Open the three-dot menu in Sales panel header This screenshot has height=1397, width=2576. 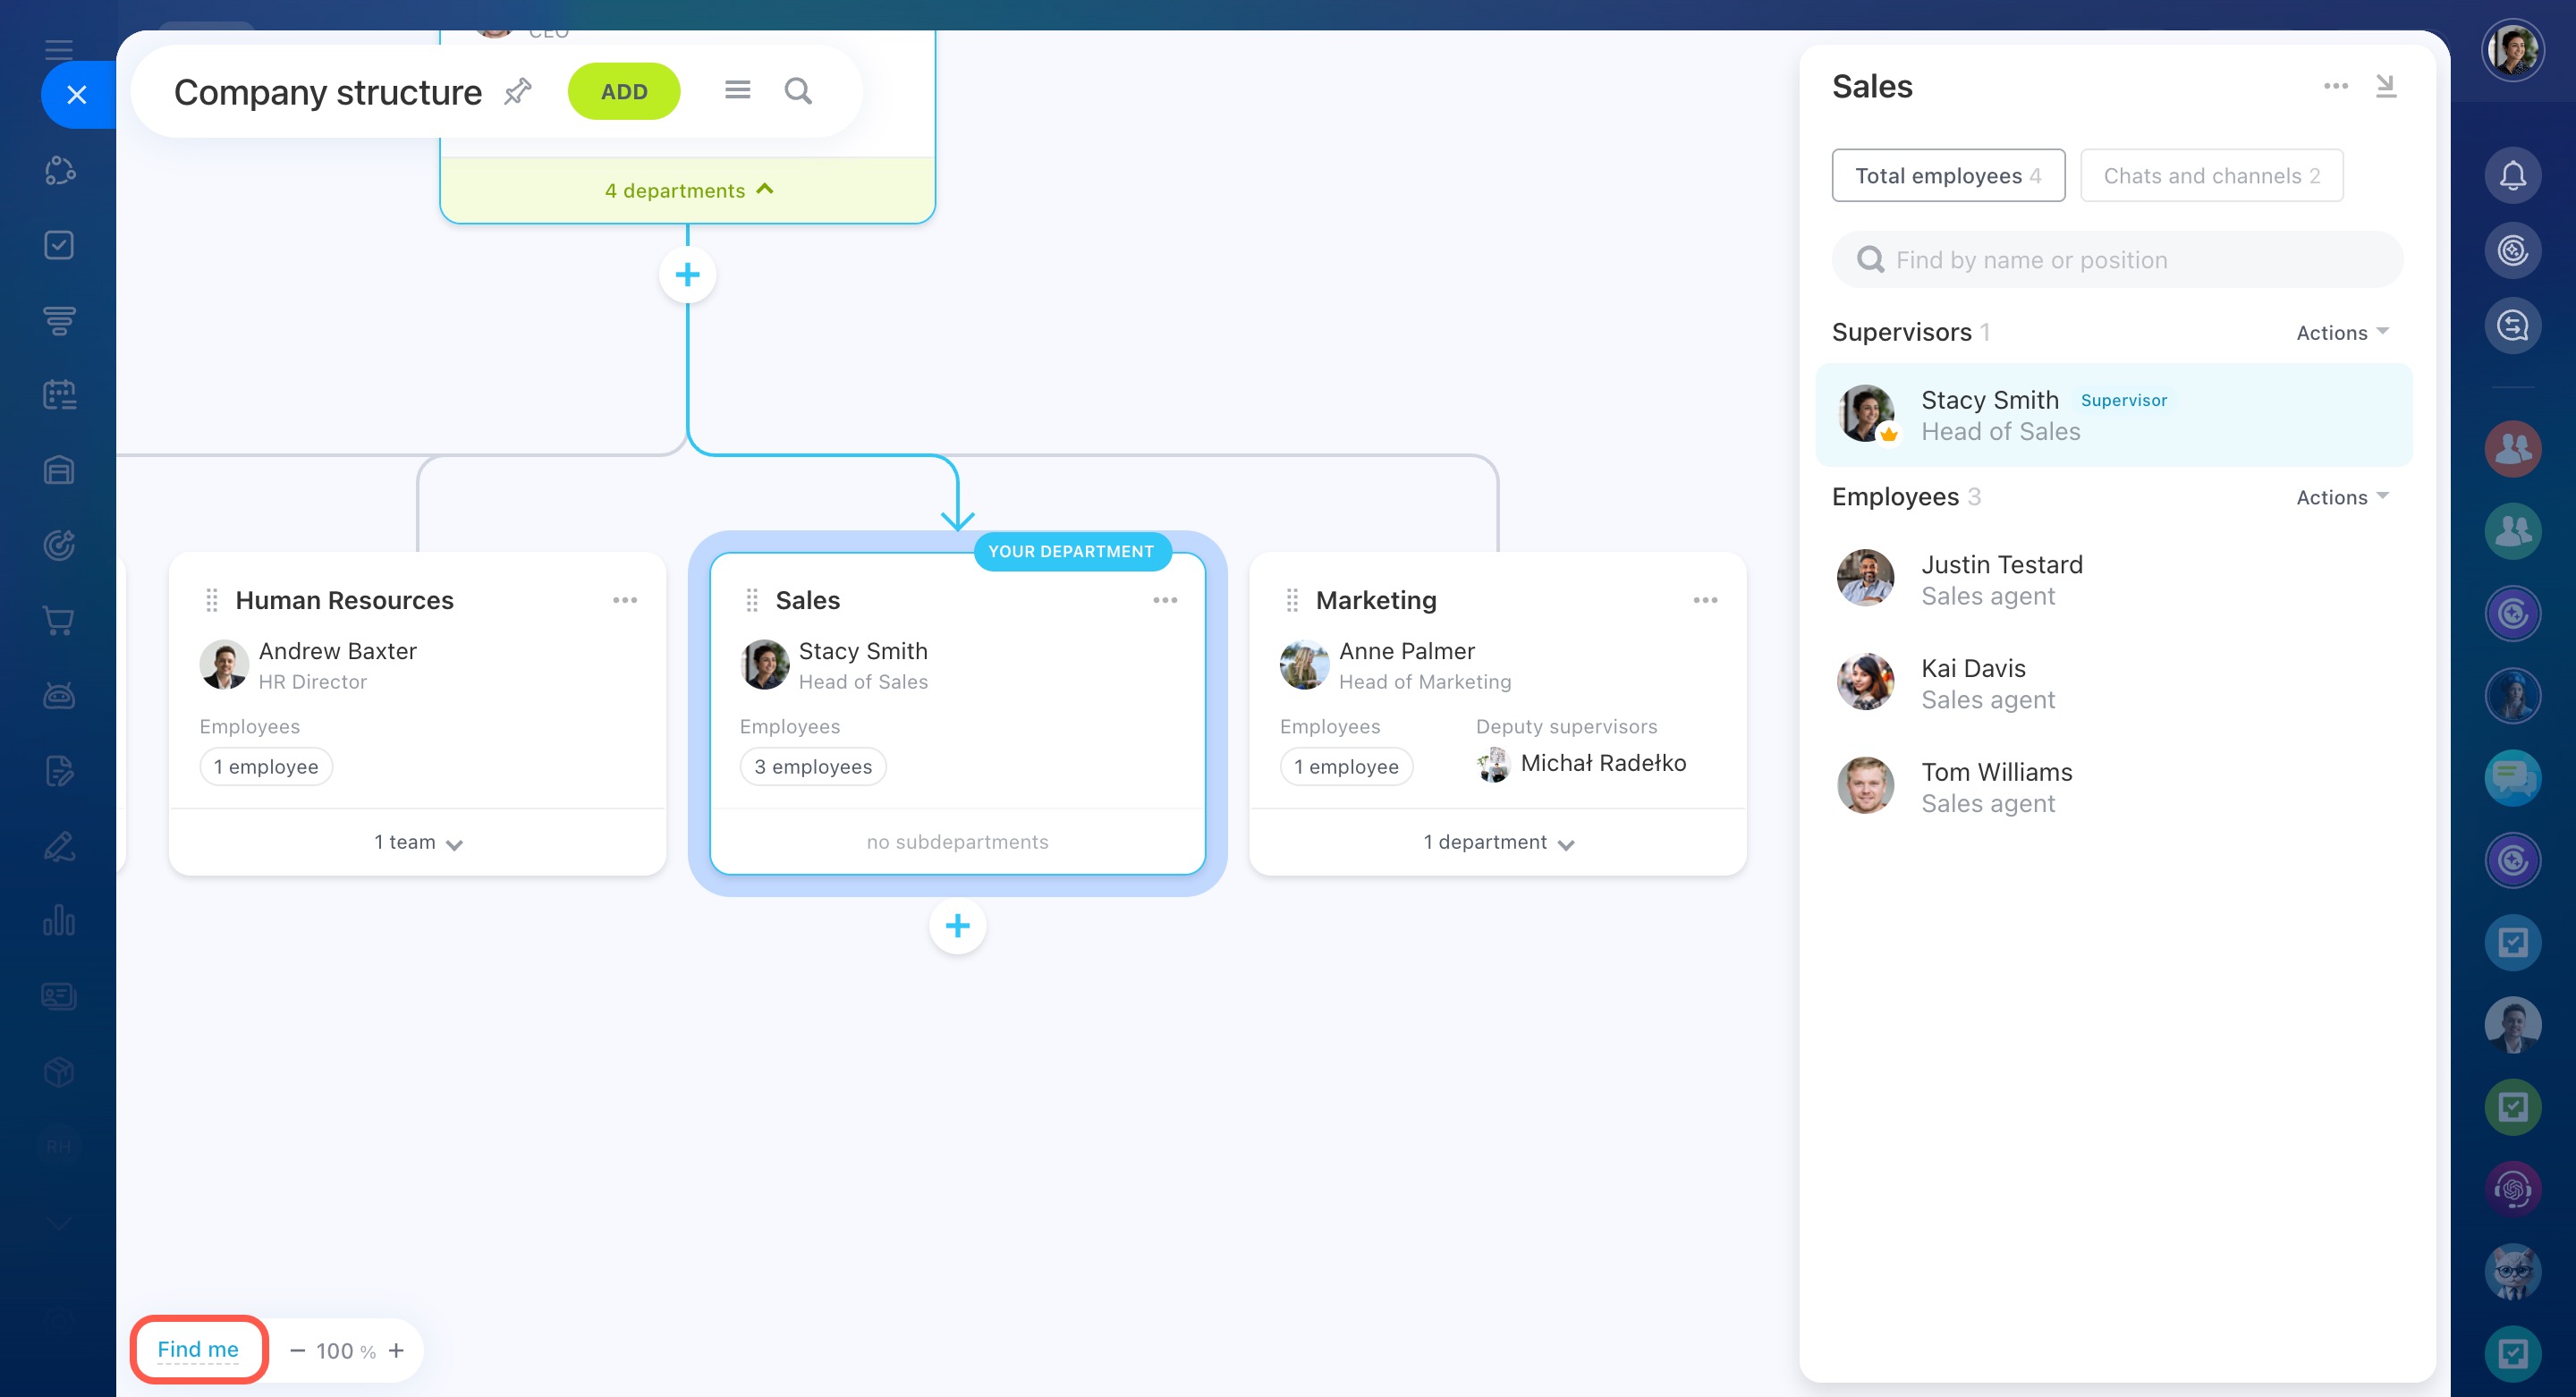pyautogui.click(x=2336, y=86)
